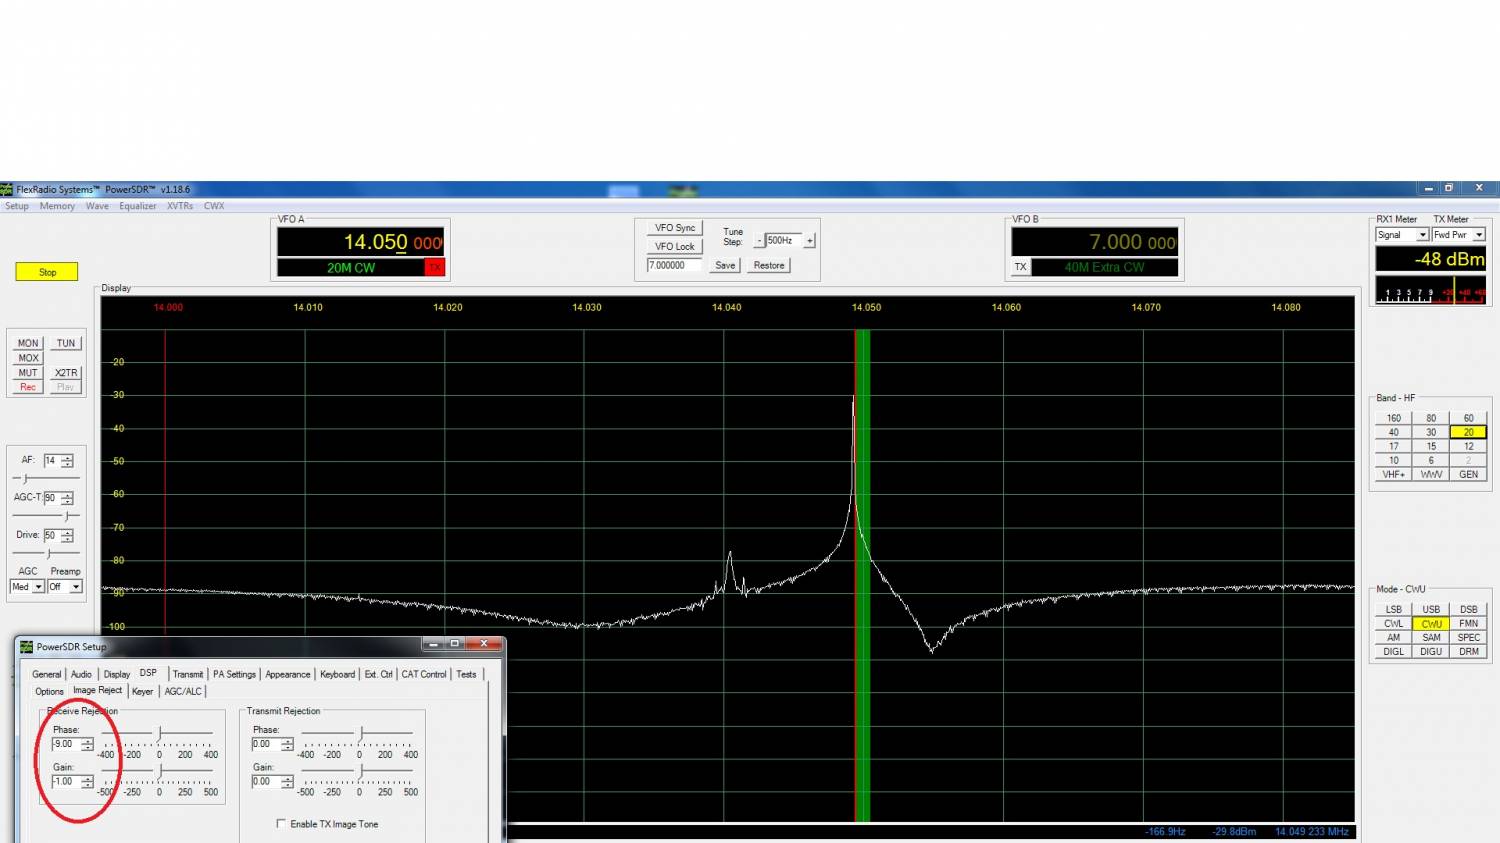Click the red TX indicator in VFO A
1500x843 pixels.
[434, 267]
